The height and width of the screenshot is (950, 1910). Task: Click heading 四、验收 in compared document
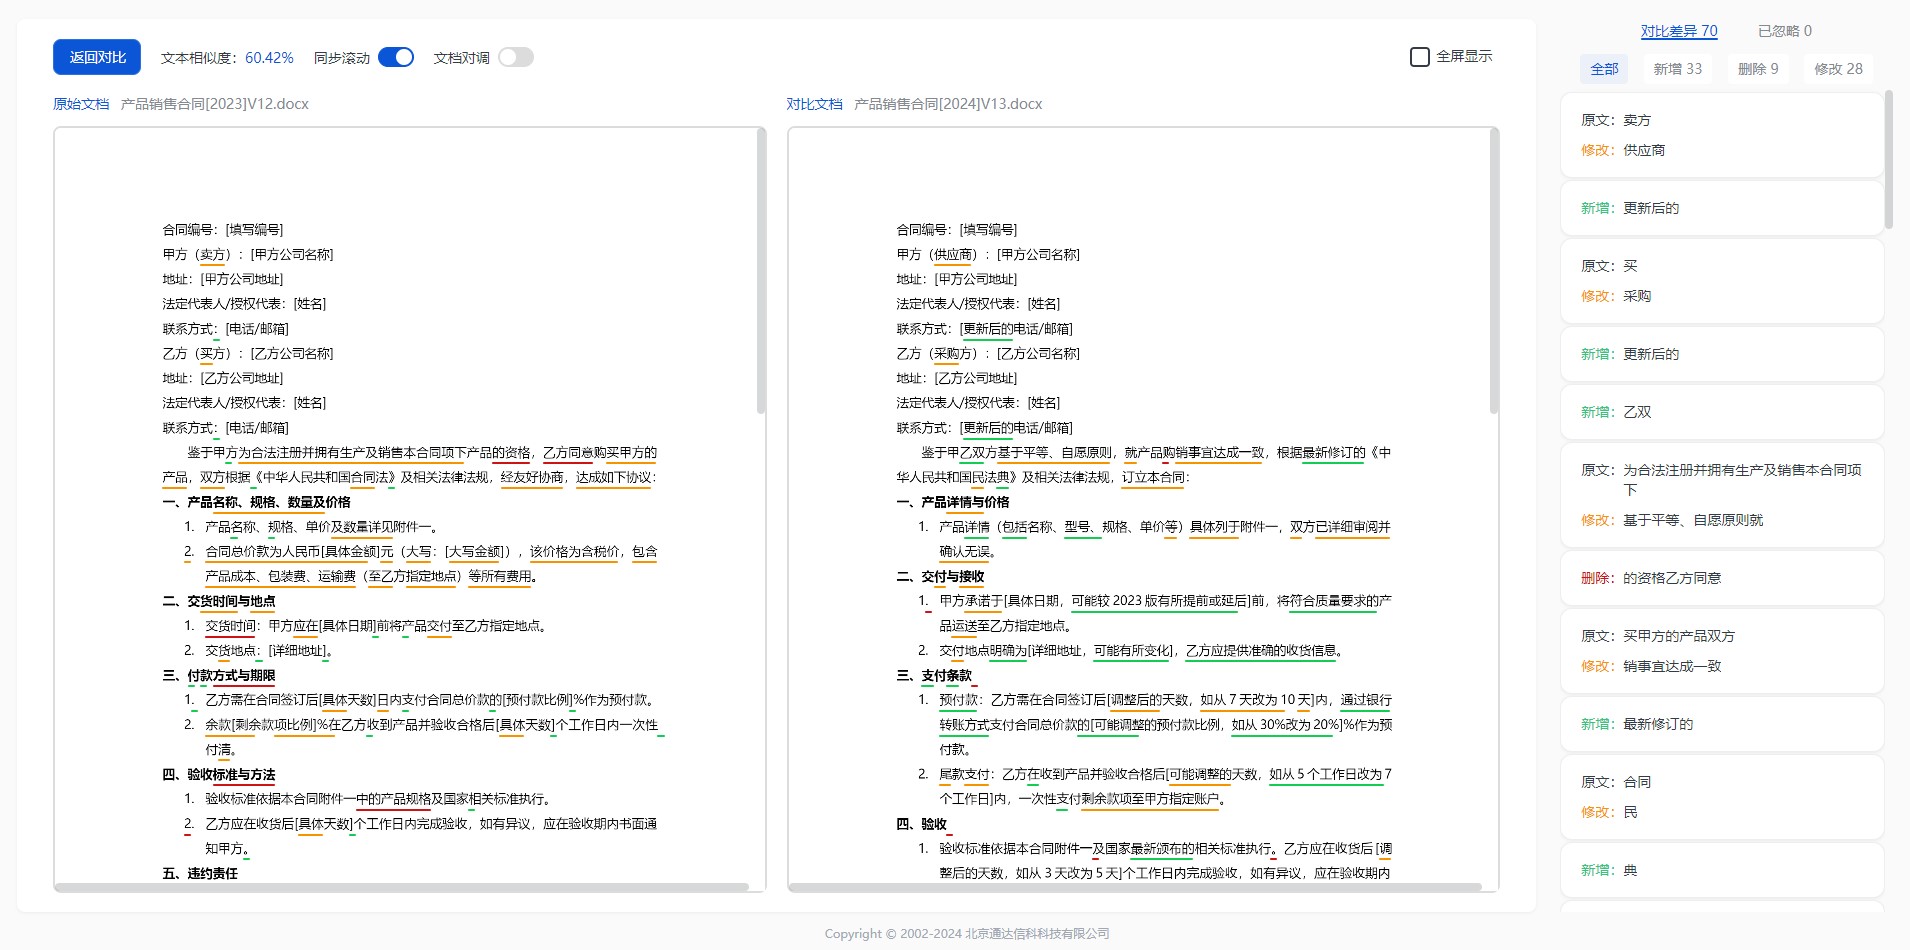[922, 824]
